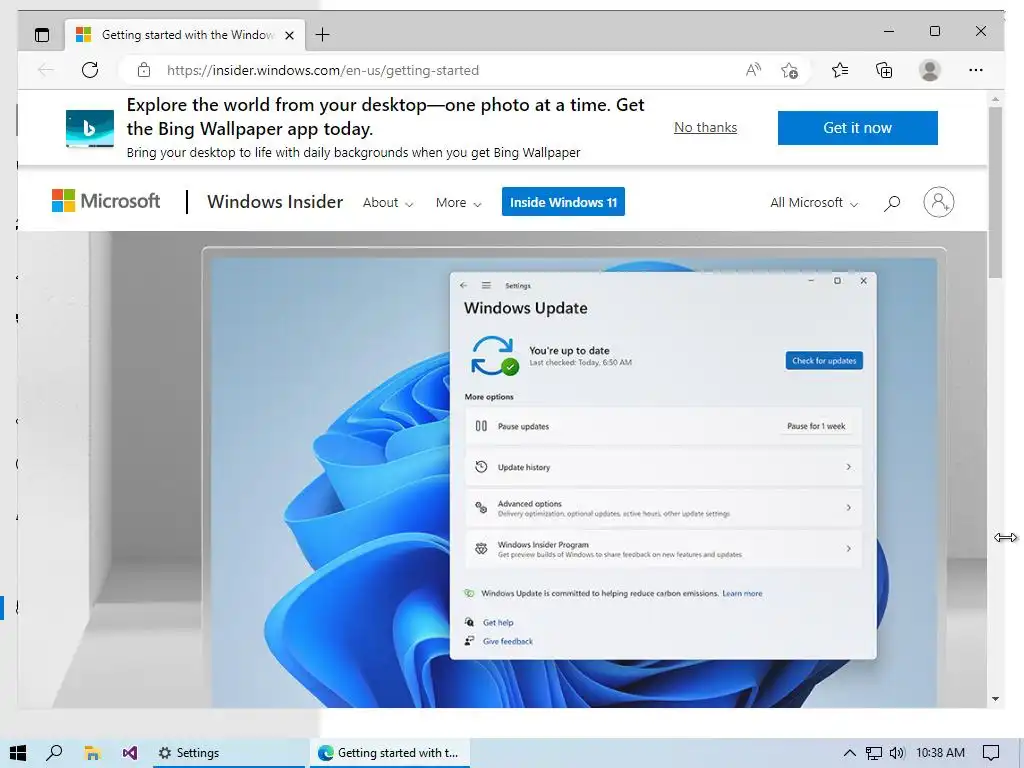Go back to the previous page
This screenshot has width=1024, height=768.
(46, 70)
